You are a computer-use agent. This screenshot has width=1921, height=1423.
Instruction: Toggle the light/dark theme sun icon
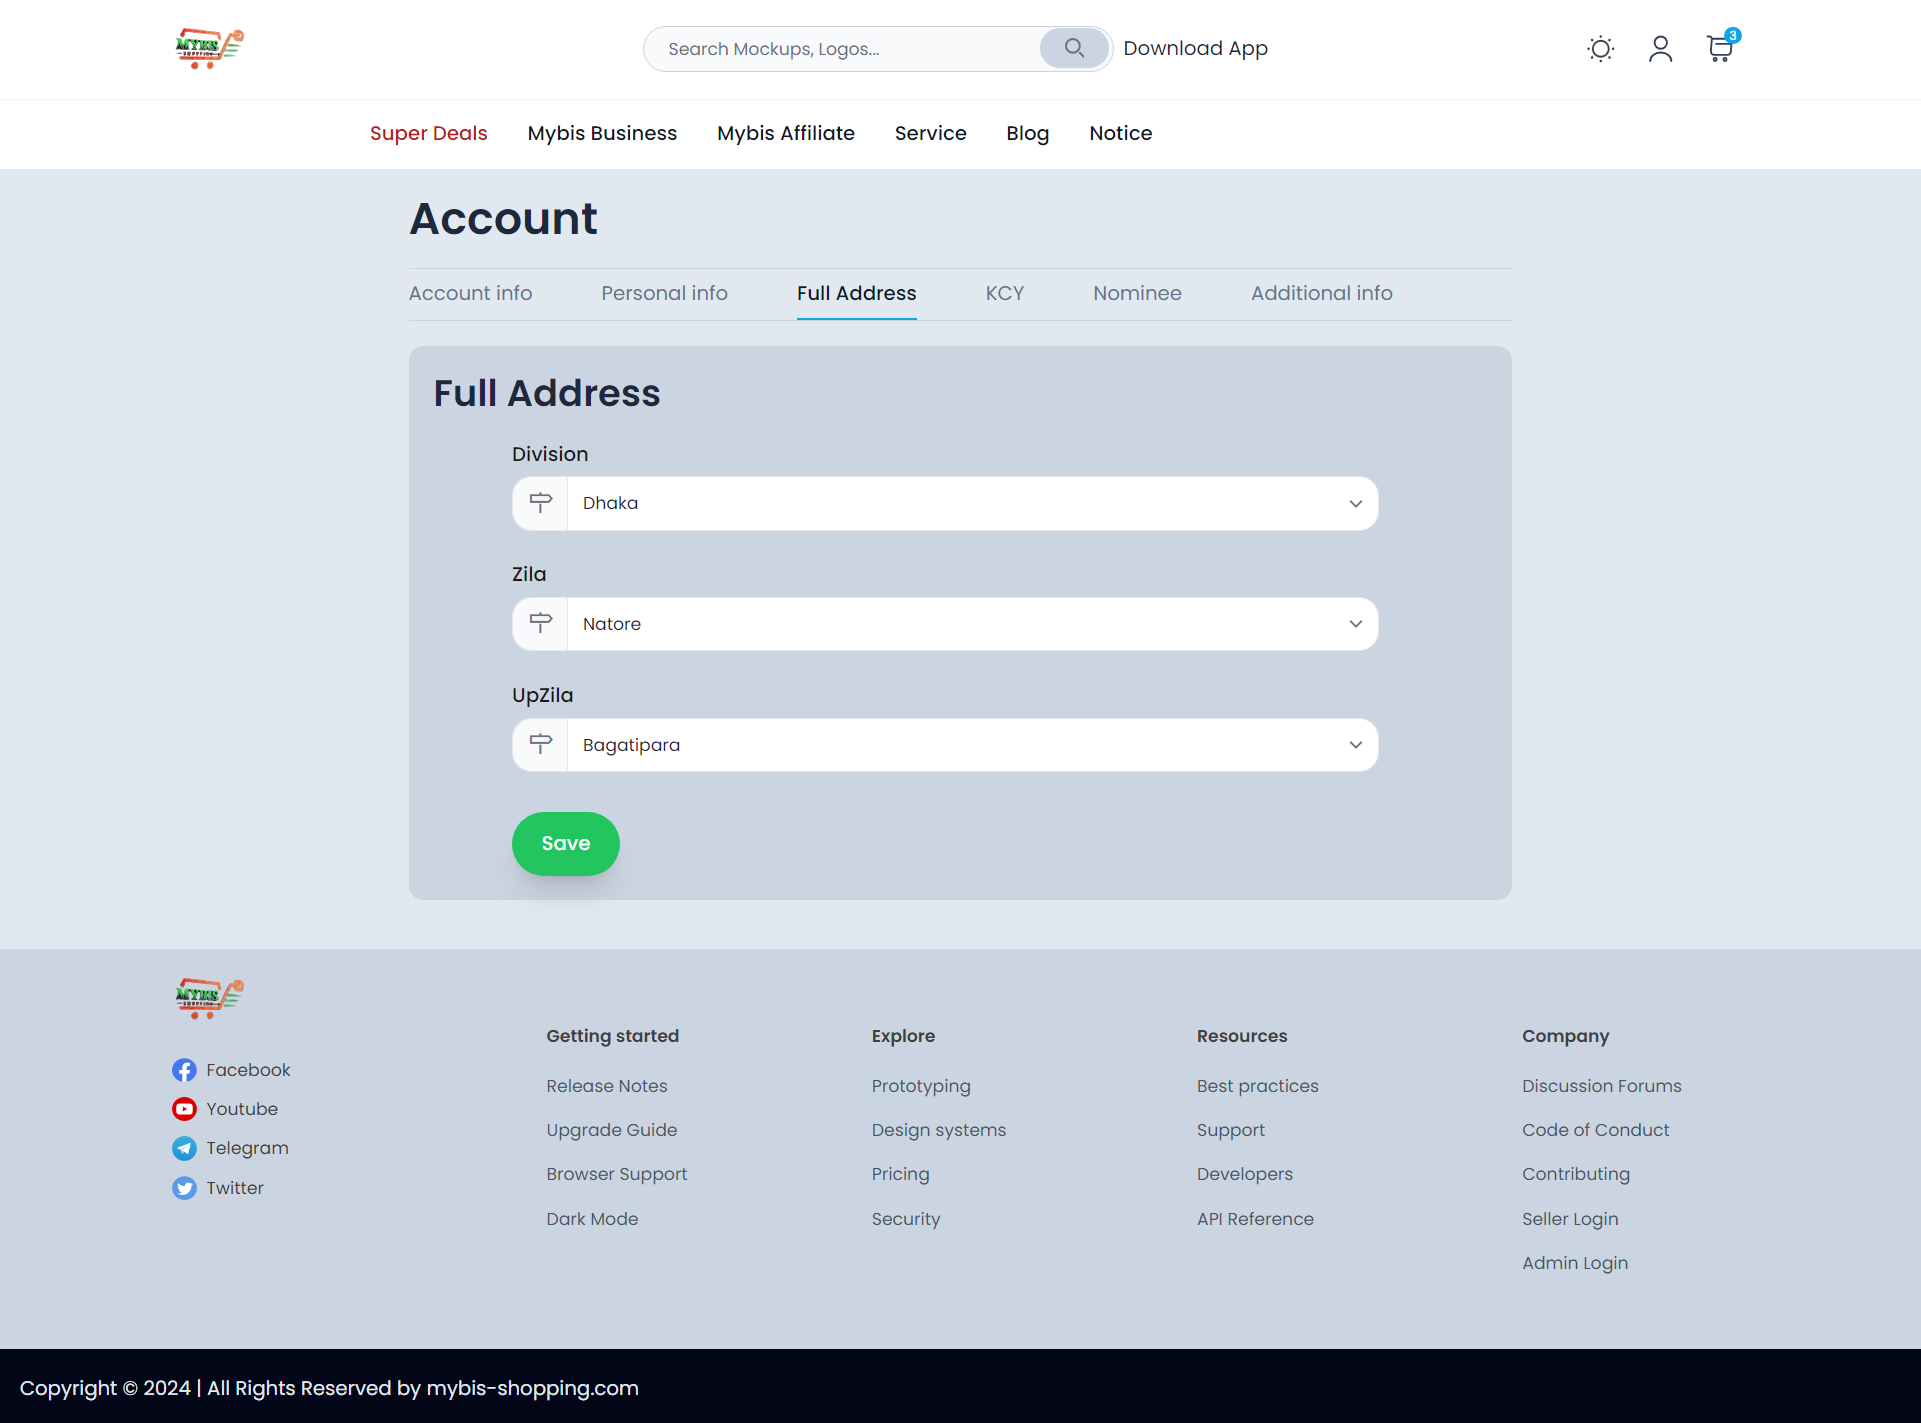pyautogui.click(x=1600, y=49)
